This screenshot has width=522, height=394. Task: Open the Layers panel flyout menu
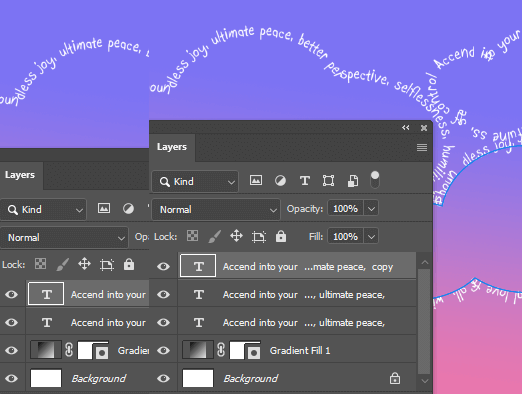coord(422,147)
